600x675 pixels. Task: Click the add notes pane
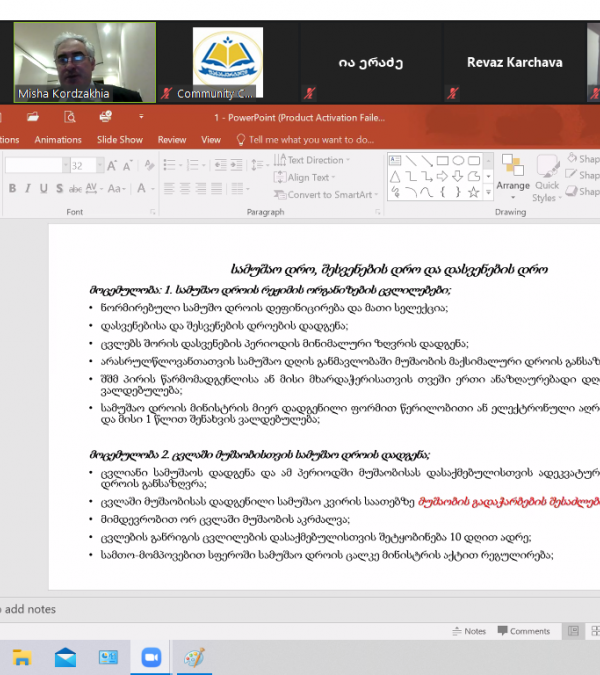(300, 609)
